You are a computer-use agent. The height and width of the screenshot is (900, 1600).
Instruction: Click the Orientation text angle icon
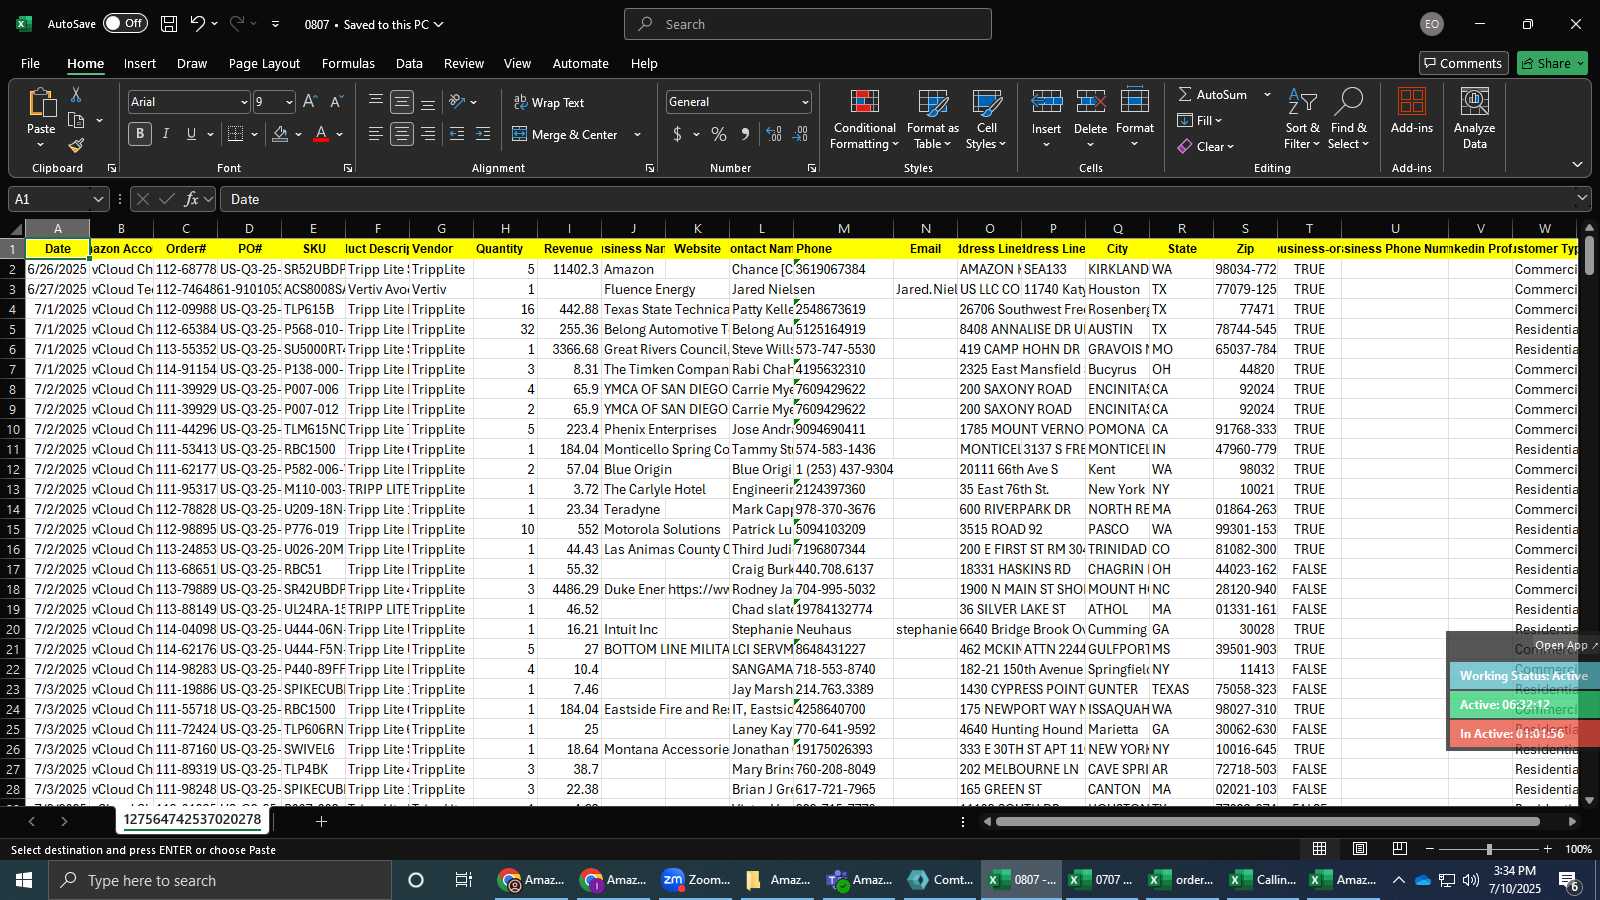pyautogui.click(x=457, y=102)
